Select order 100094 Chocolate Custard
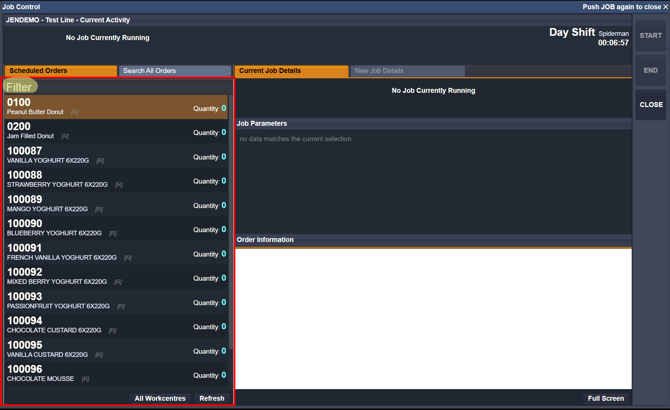670x410 pixels. coord(116,326)
